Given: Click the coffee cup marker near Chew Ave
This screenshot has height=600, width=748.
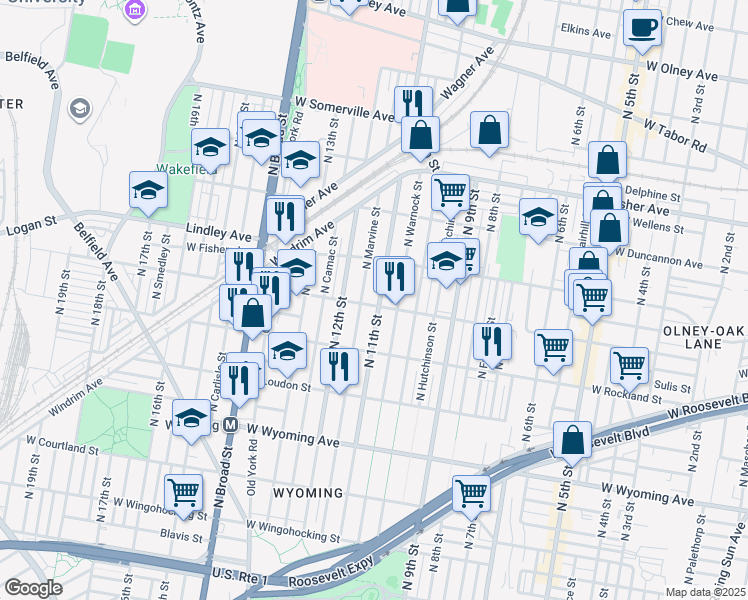Looking at the screenshot, I should click(x=642, y=27).
